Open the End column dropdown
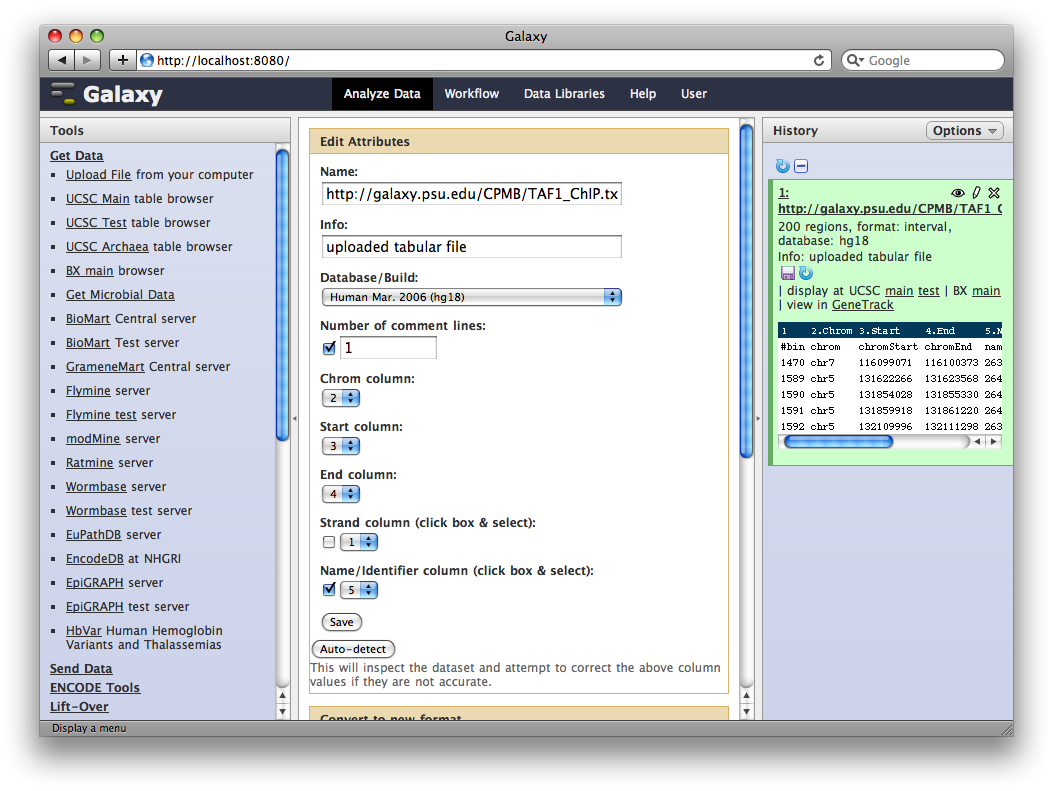This screenshot has width=1053, height=791. pos(341,494)
